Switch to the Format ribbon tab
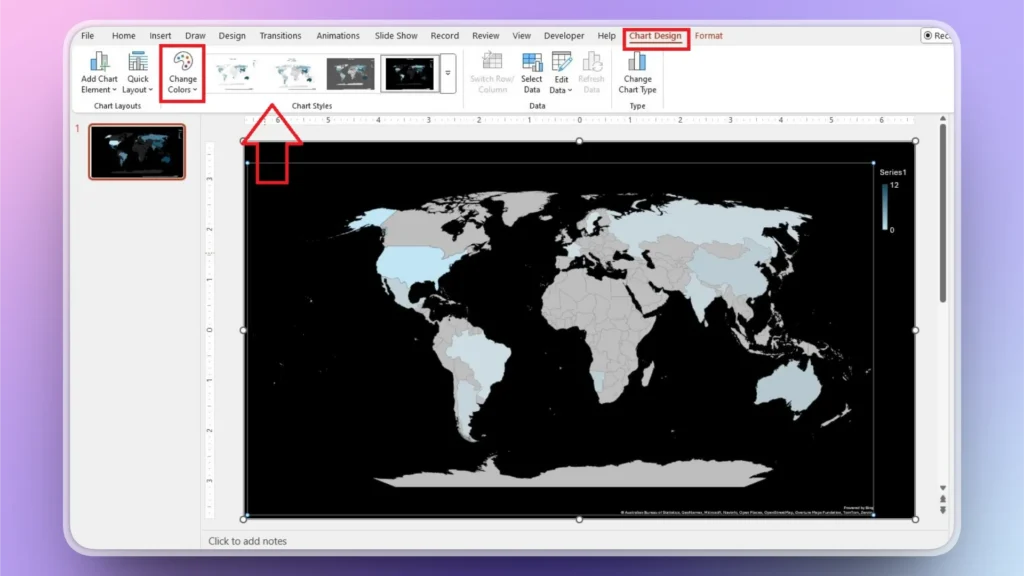The height and width of the screenshot is (576, 1024). [708, 35]
